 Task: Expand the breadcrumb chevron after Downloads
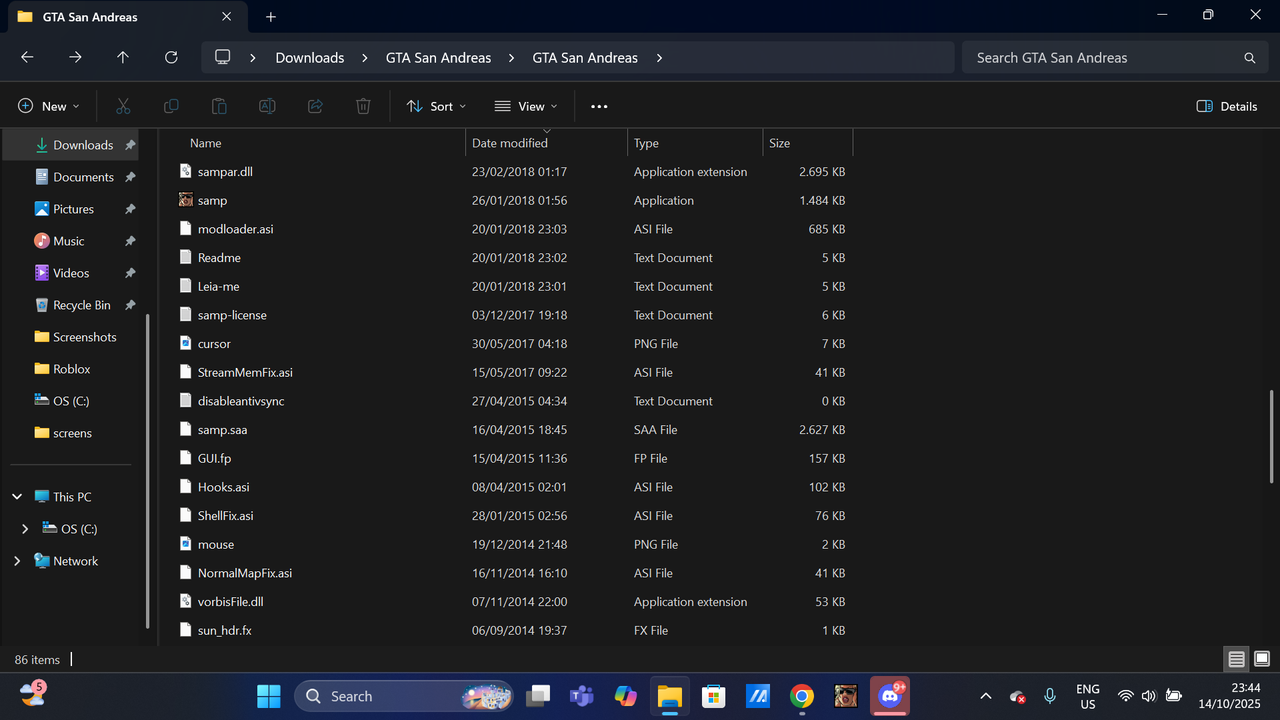365,58
